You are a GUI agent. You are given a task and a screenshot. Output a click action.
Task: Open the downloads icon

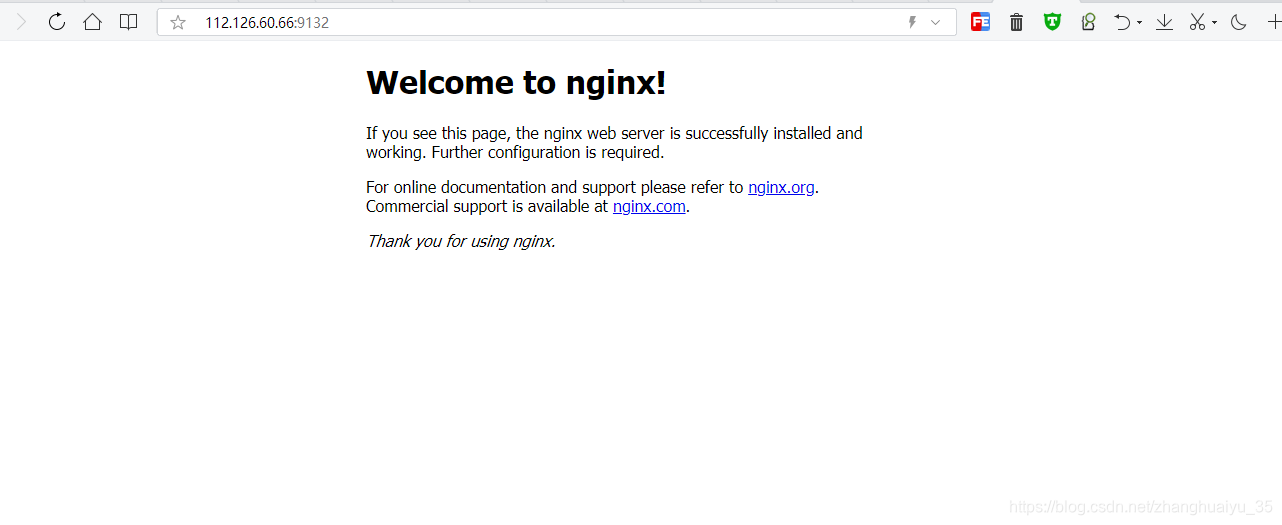(x=1165, y=22)
